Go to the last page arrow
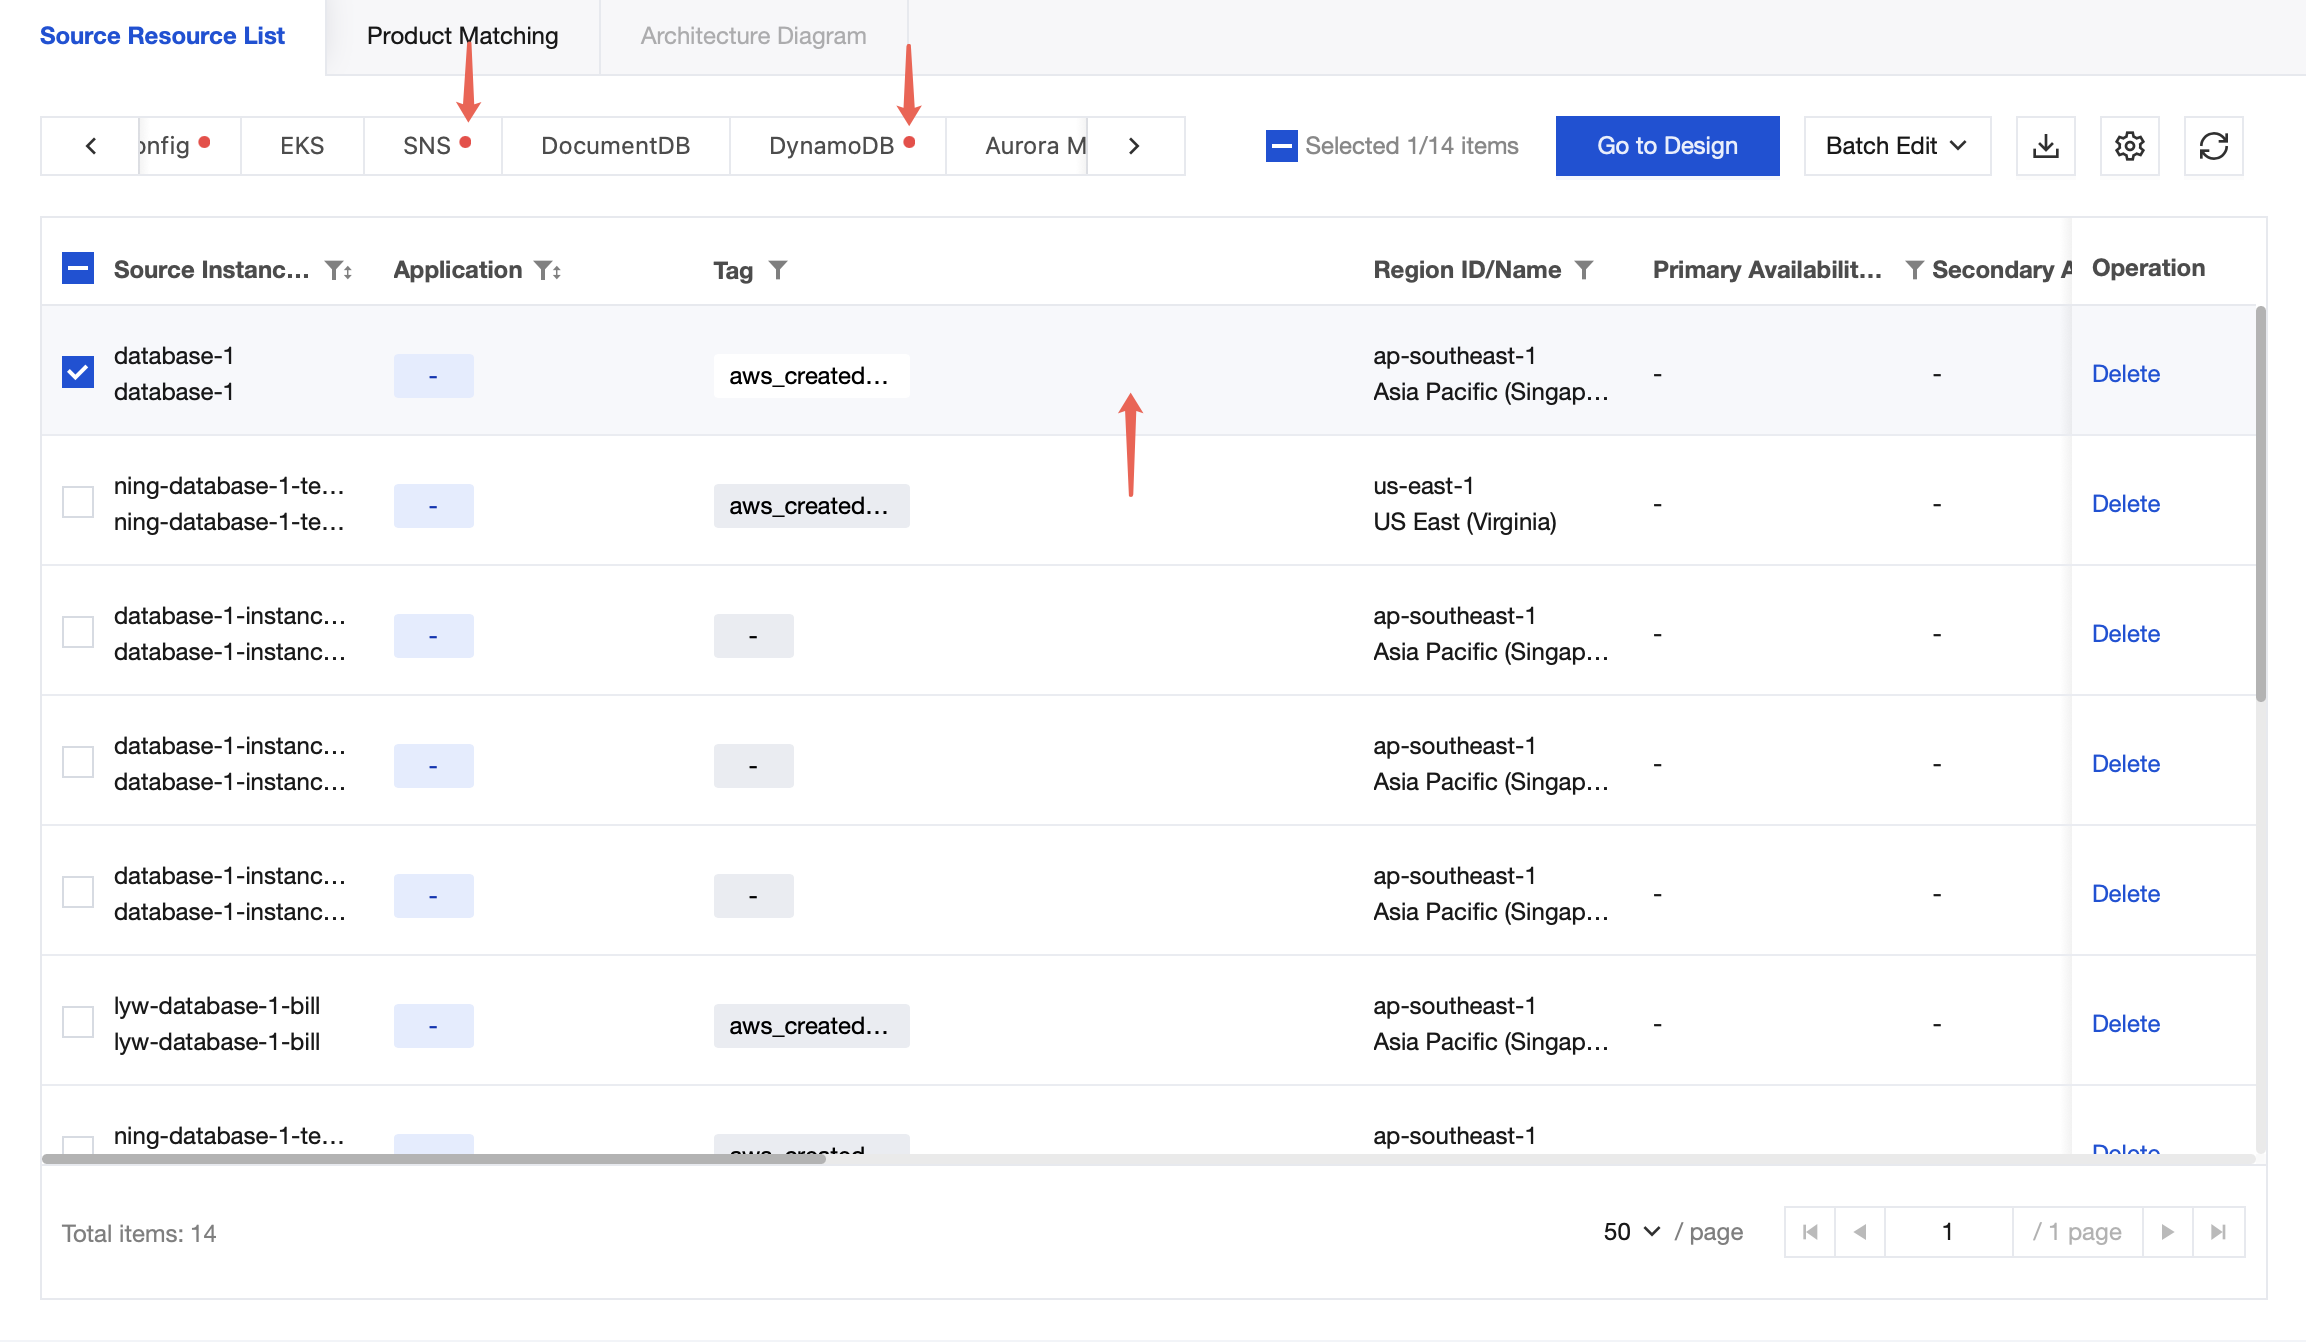This screenshot has width=2306, height=1342. coord(2218,1232)
